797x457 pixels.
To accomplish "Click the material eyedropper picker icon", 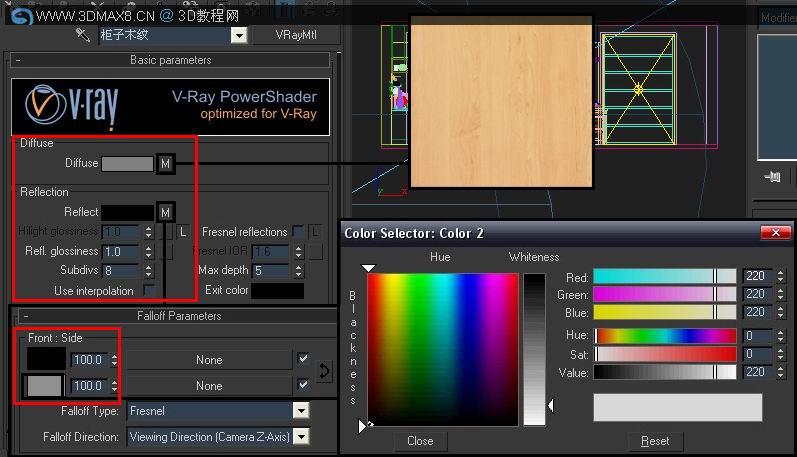I will [x=82, y=35].
